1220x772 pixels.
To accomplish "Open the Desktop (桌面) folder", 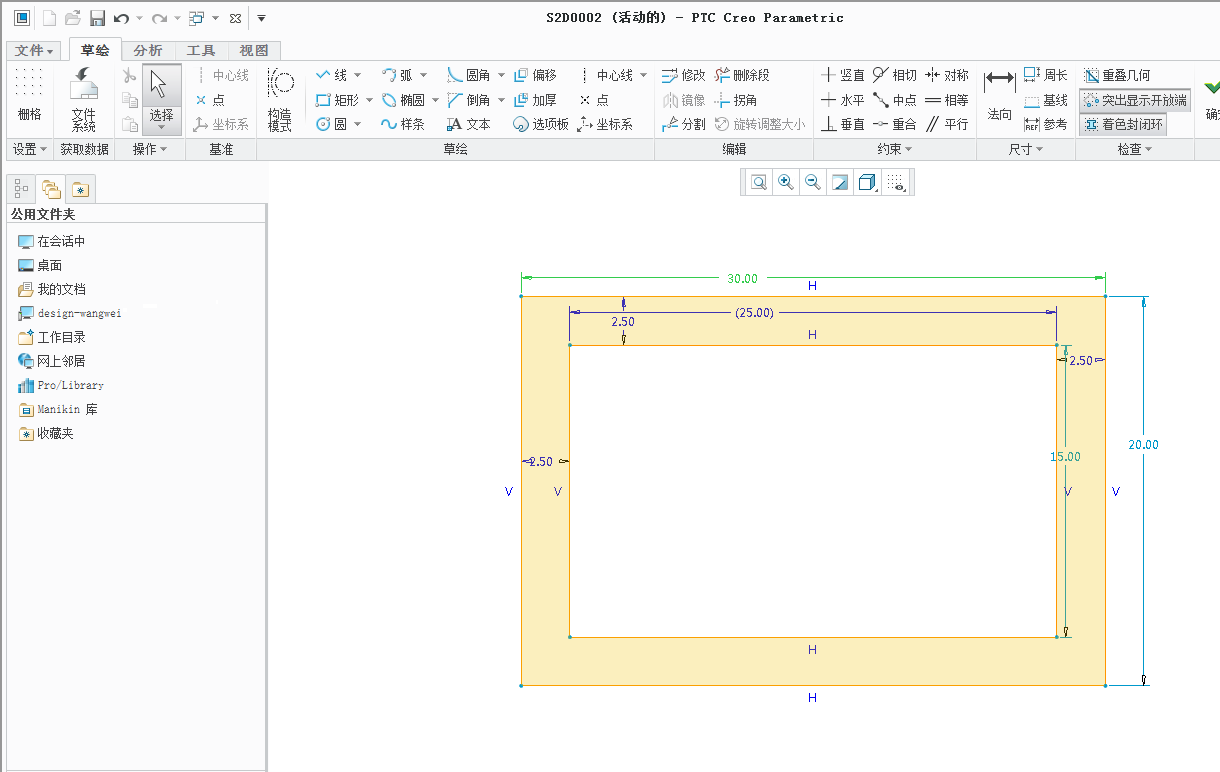I will [x=40, y=265].
